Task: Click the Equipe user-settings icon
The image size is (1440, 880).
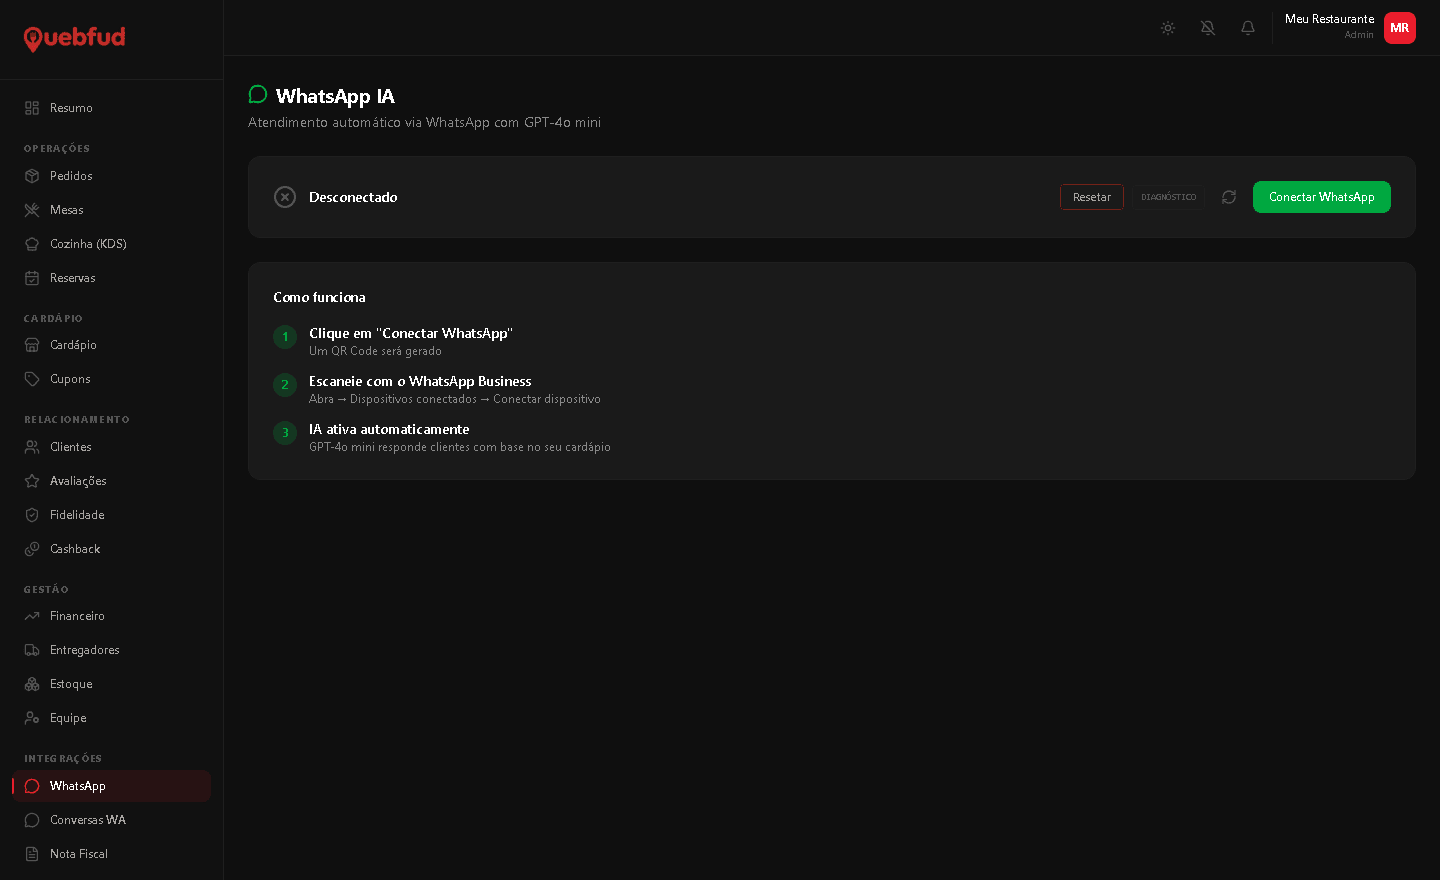Action: click(32, 718)
